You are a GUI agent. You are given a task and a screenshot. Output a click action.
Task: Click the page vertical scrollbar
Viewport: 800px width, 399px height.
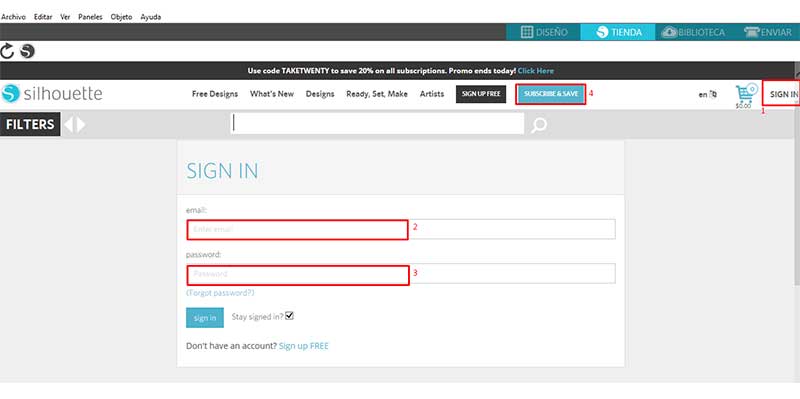click(x=797, y=173)
